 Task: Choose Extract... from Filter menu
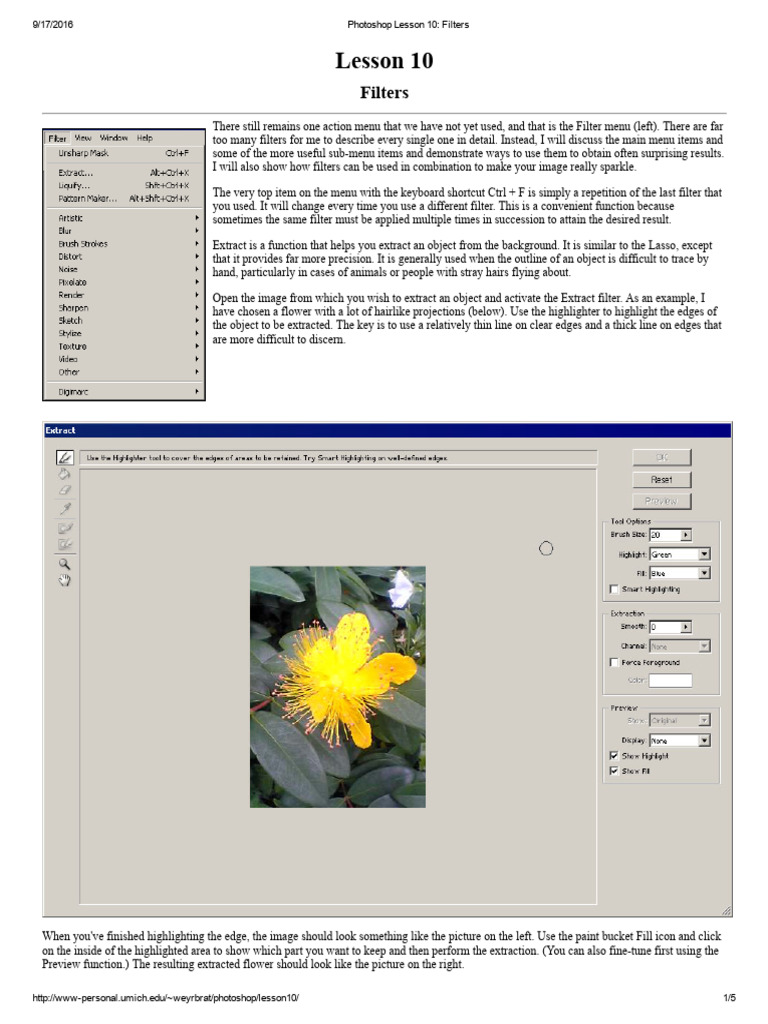pos(124,172)
